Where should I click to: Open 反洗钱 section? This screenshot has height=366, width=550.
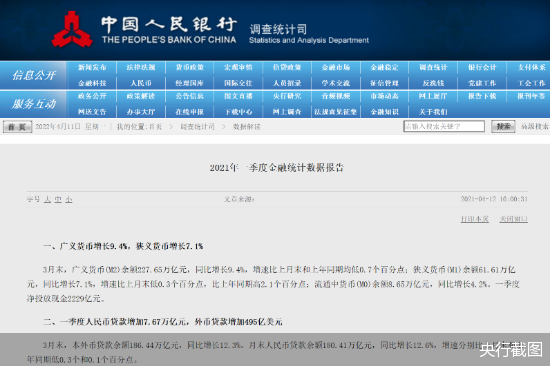point(433,83)
